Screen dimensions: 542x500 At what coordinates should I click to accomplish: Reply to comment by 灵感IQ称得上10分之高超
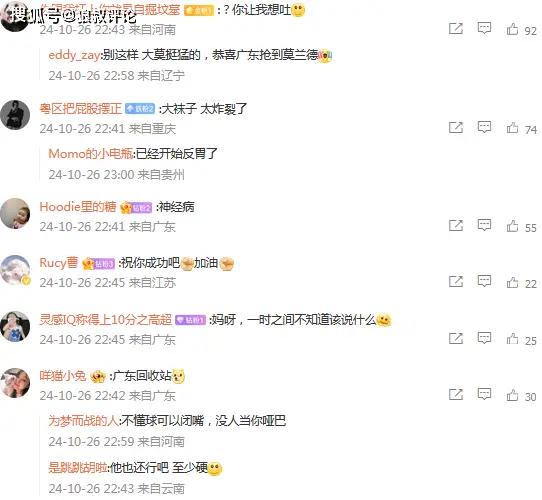[x=484, y=338]
